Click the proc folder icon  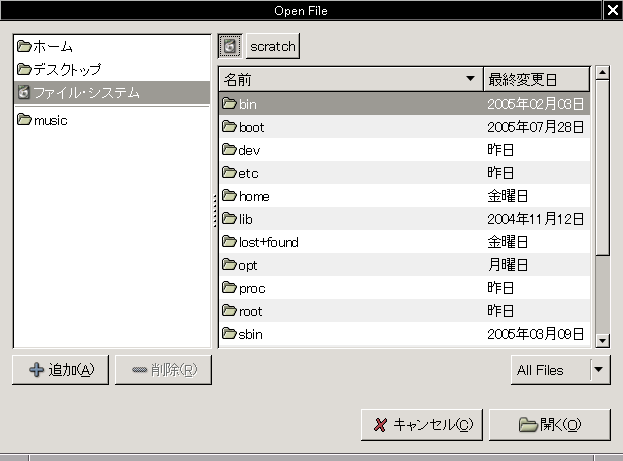tap(229, 288)
